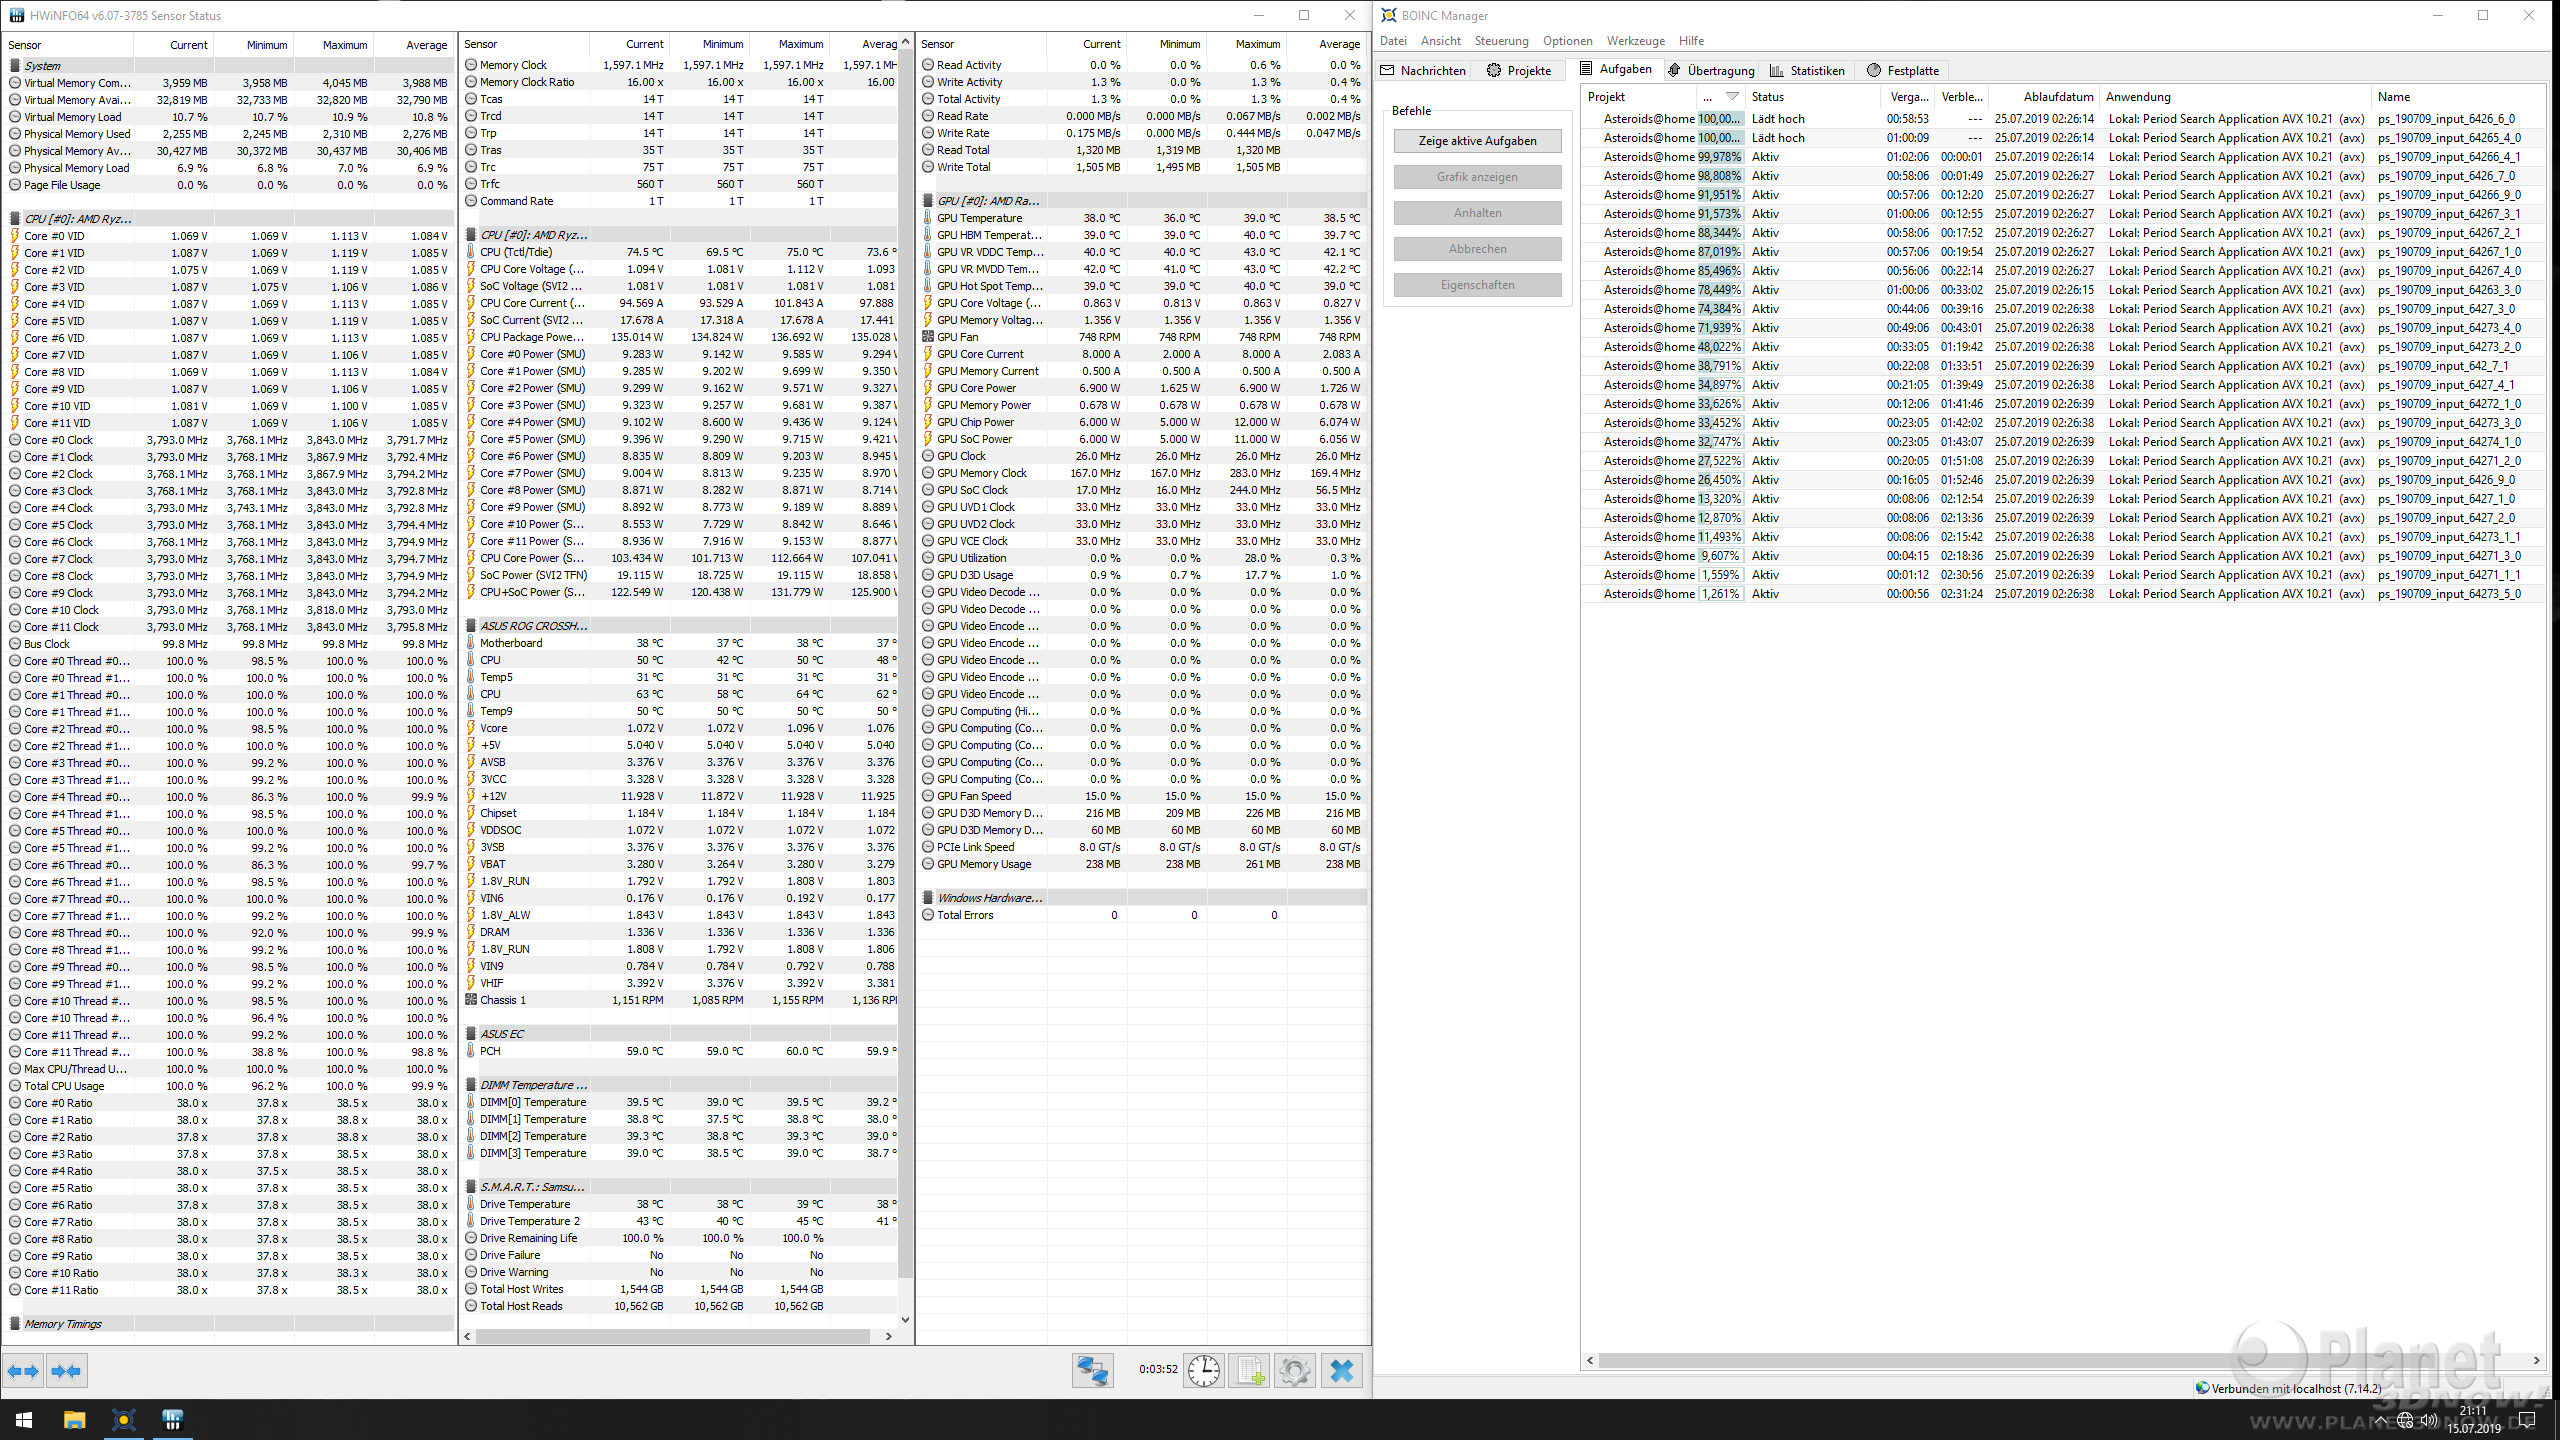This screenshot has height=1440, width=2560.
Task: Click the PCH temperature sensor icon
Action: click(471, 1051)
